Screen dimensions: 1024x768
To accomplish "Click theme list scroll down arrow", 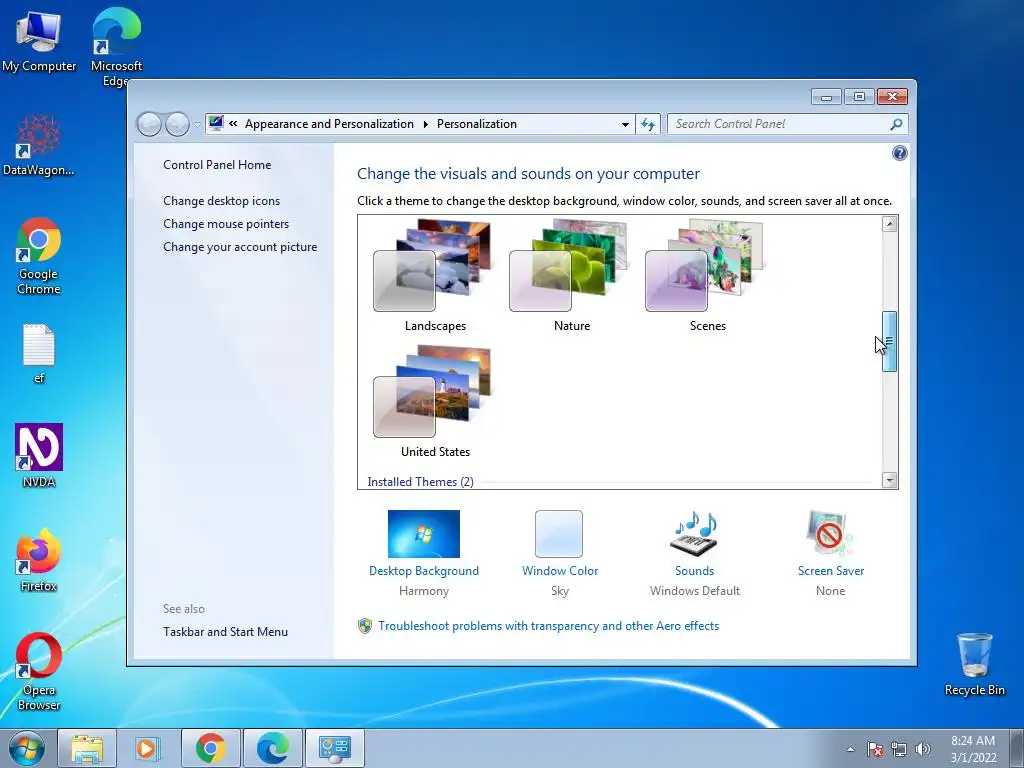I will tap(889, 480).
